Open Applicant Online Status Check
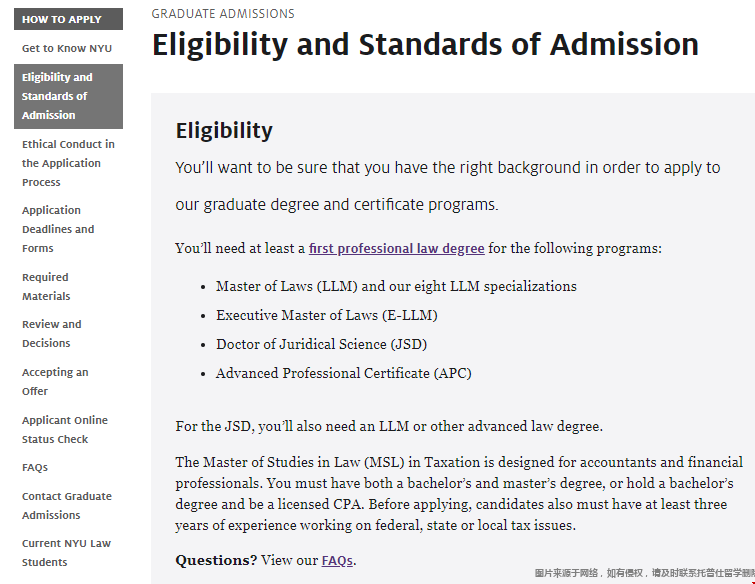Screen dimensions: 755x584 pyautogui.click(x=65, y=429)
